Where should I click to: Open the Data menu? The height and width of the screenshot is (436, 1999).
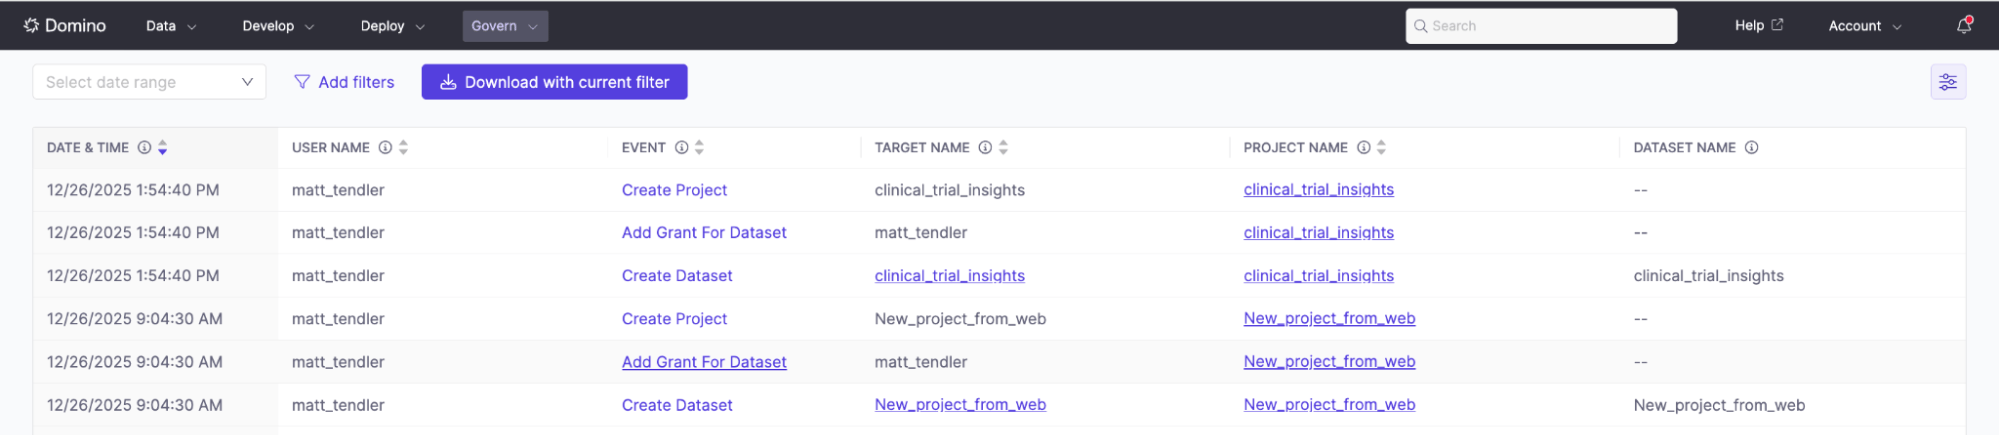click(x=171, y=26)
